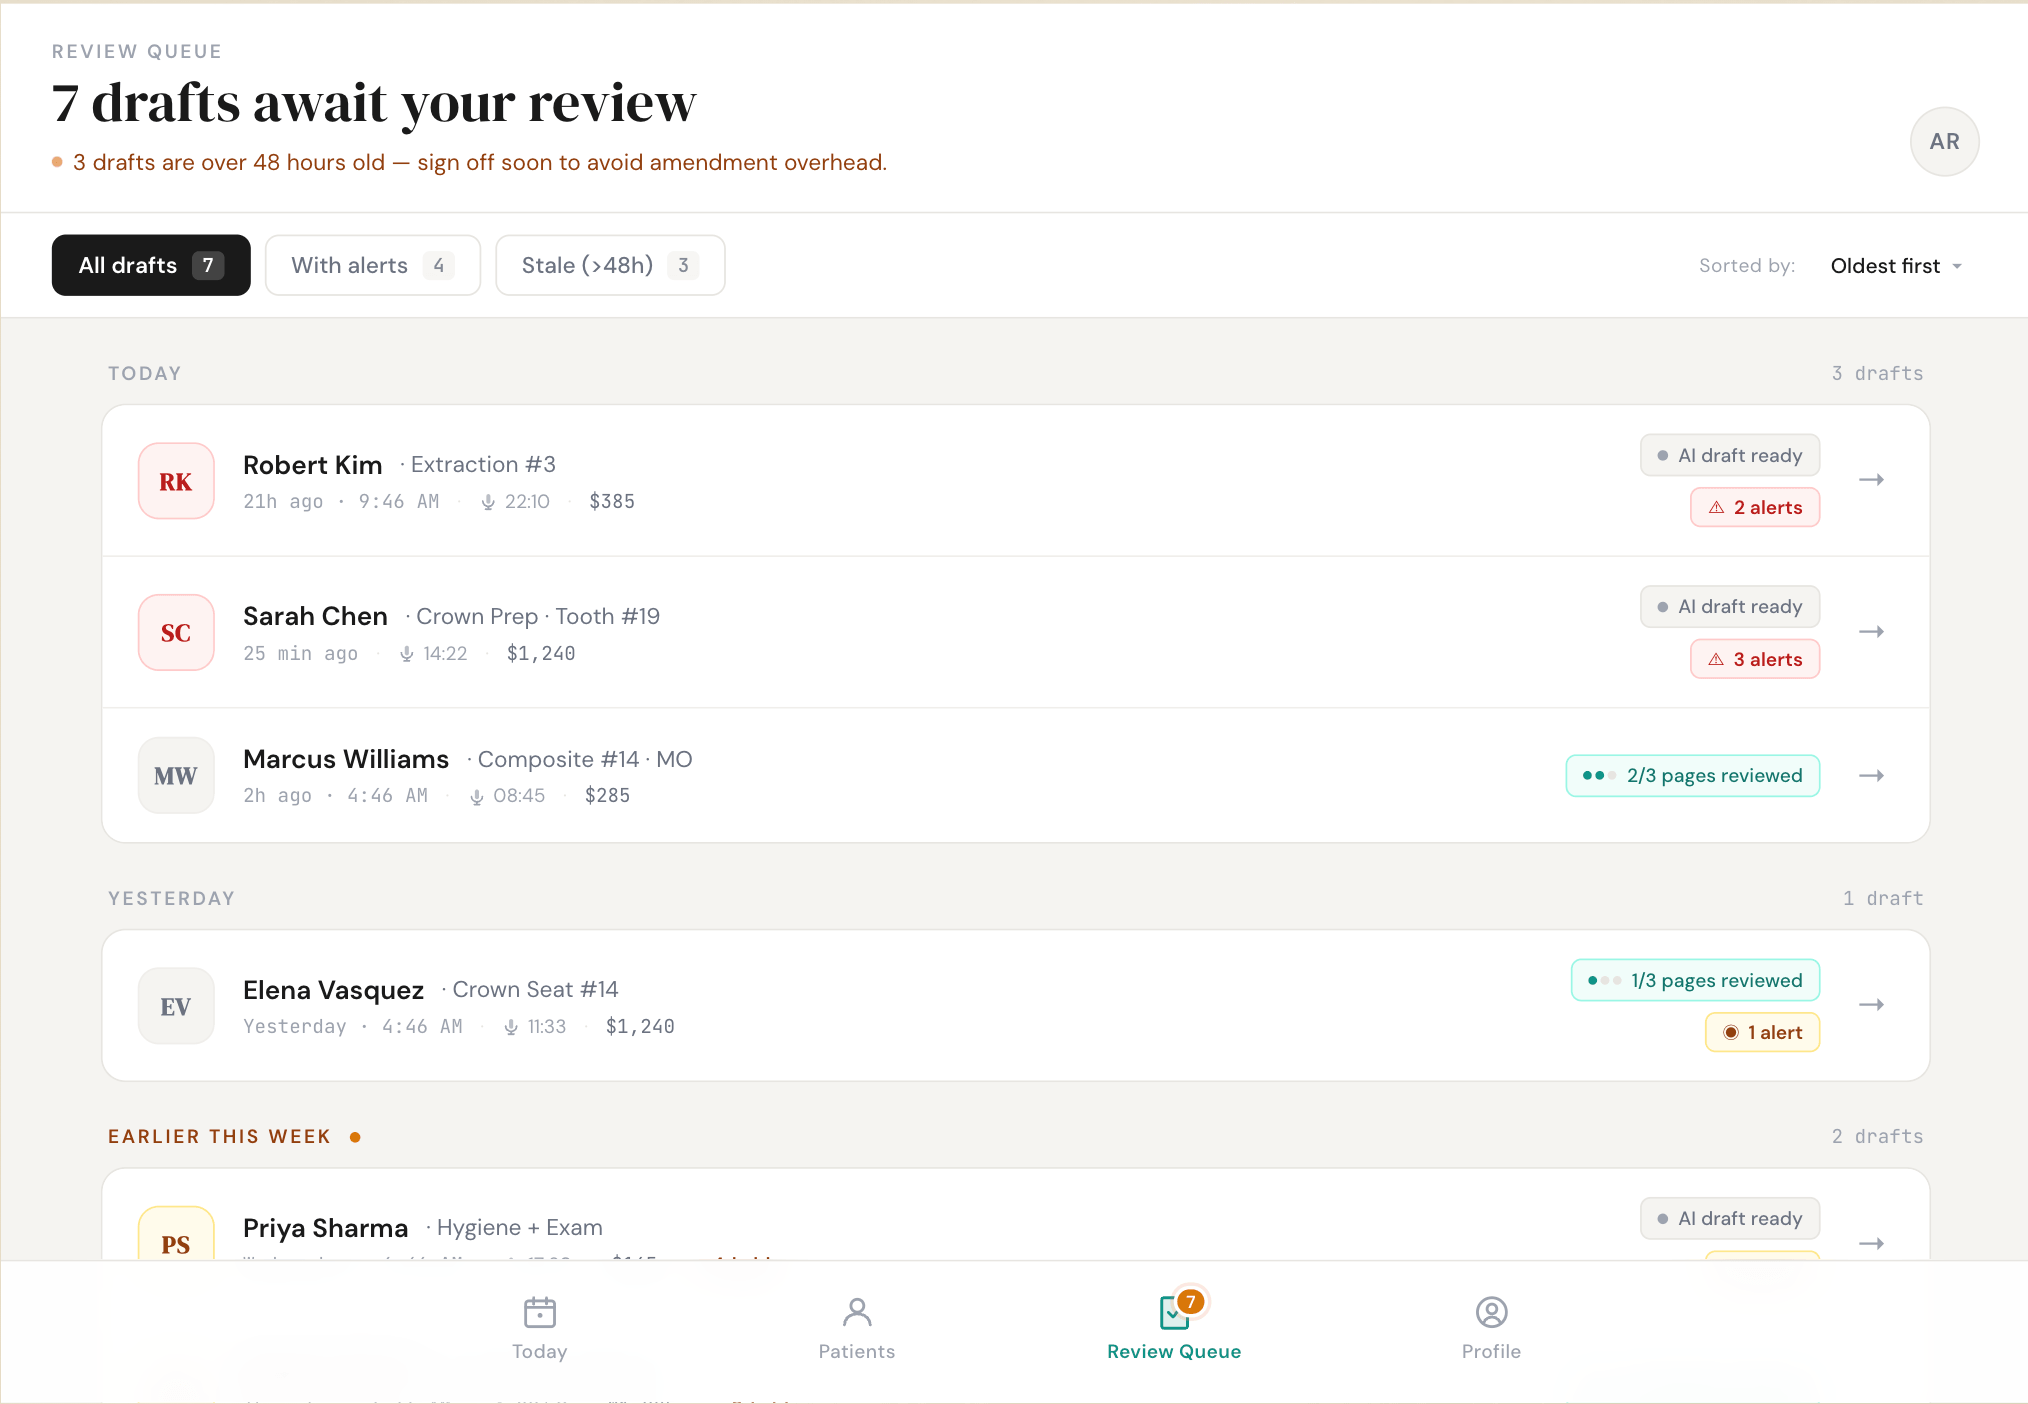Open Elena Vasquez draft via arrow
Viewport: 2028px width, 1404px height.
pyautogui.click(x=1871, y=1004)
